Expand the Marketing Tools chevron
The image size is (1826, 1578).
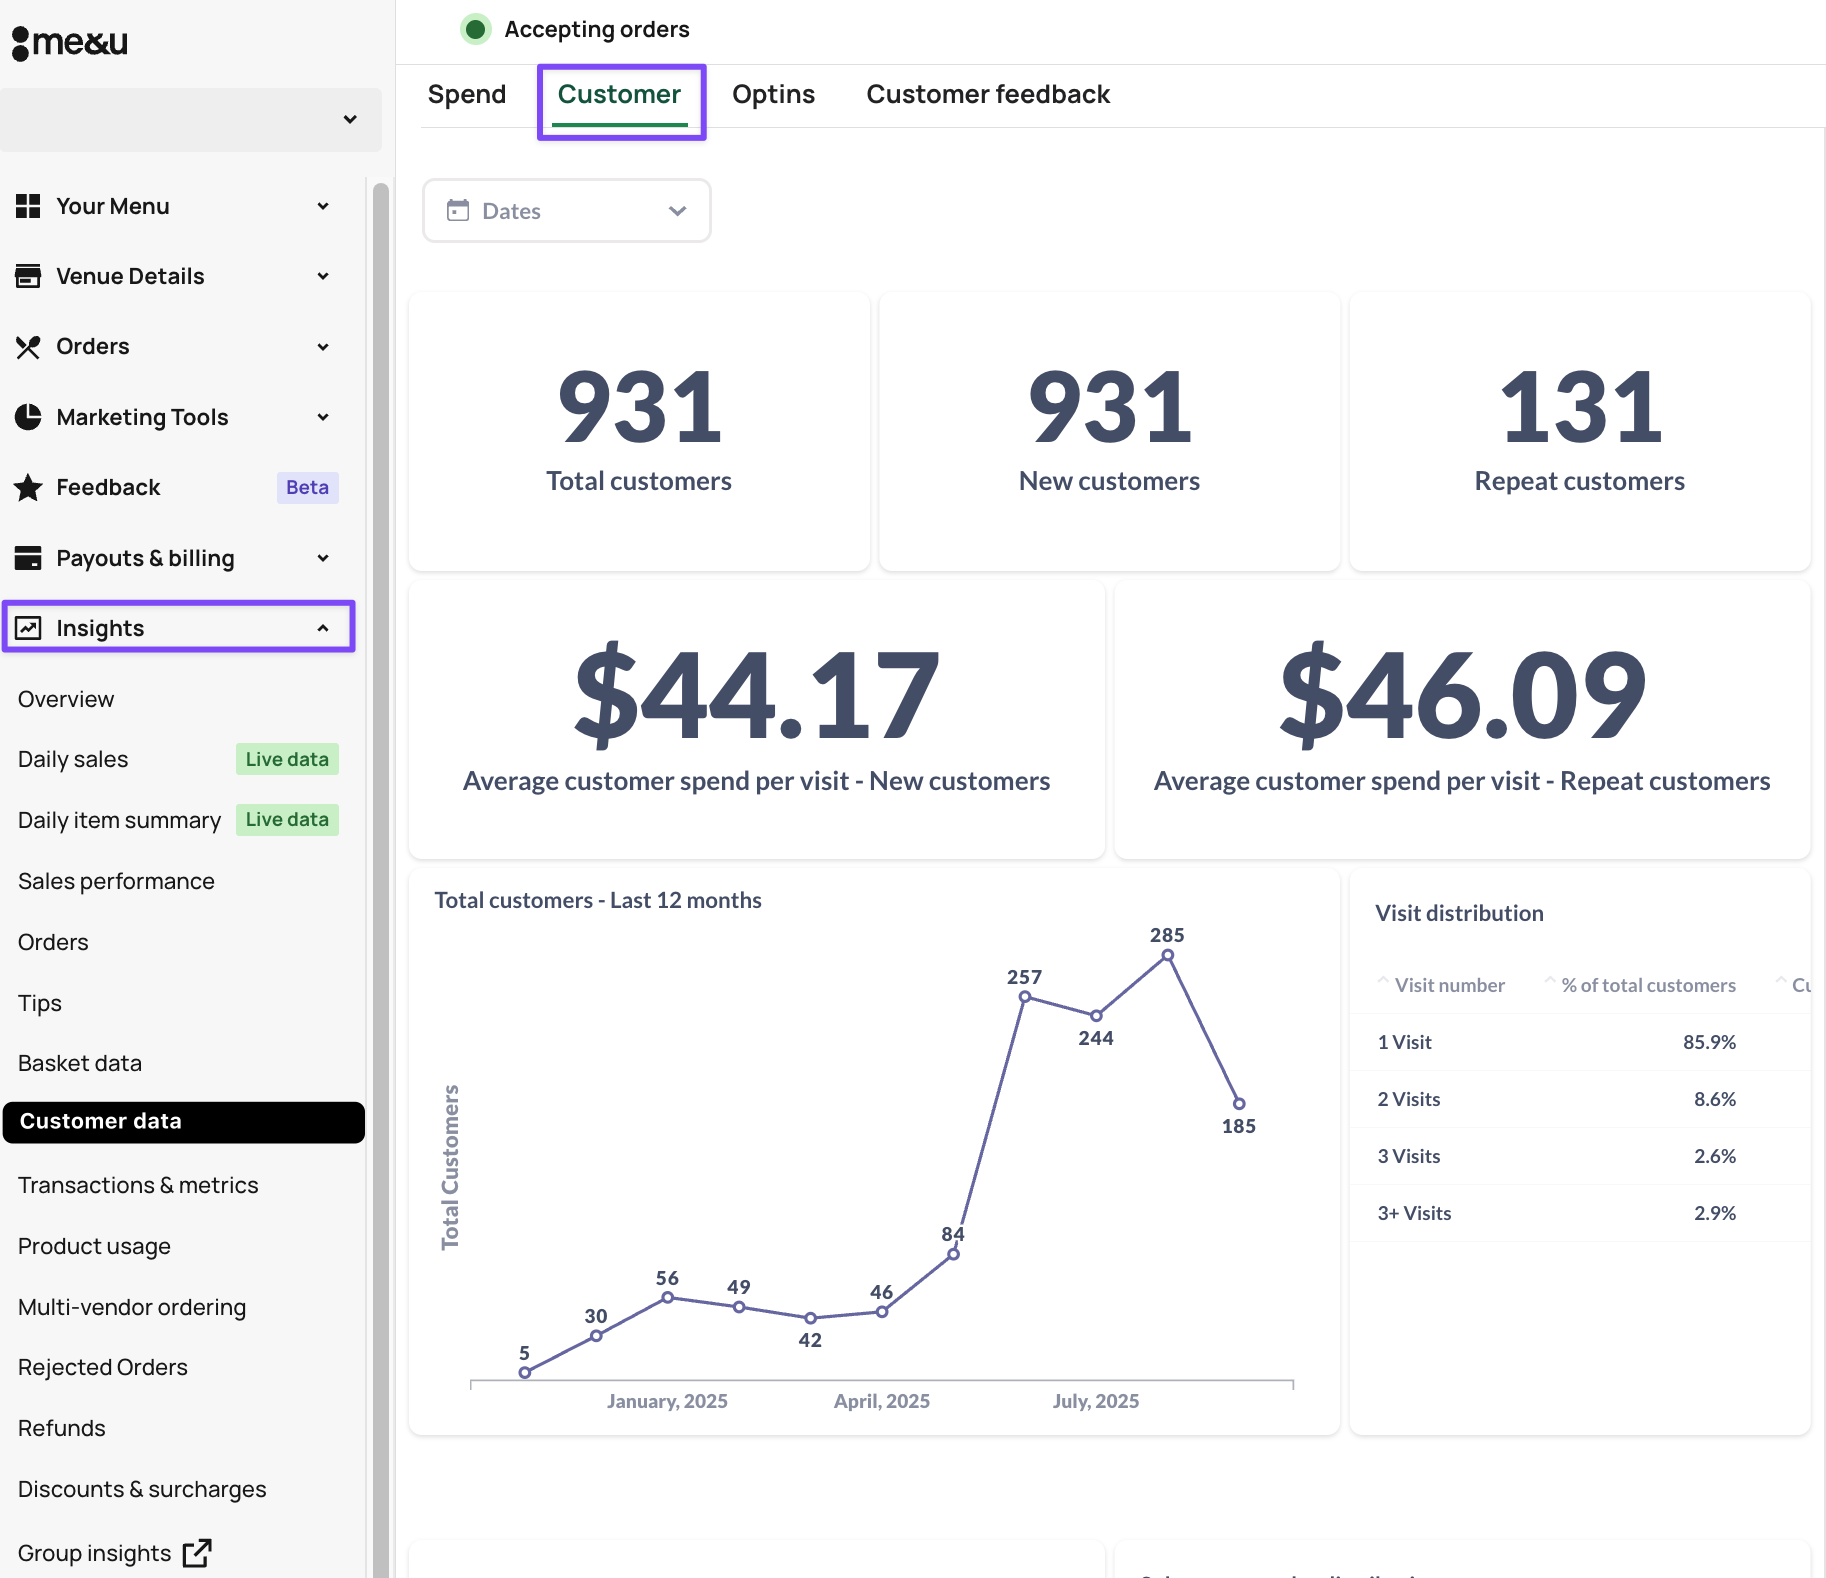pyautogui.click(x=323, y=417)
